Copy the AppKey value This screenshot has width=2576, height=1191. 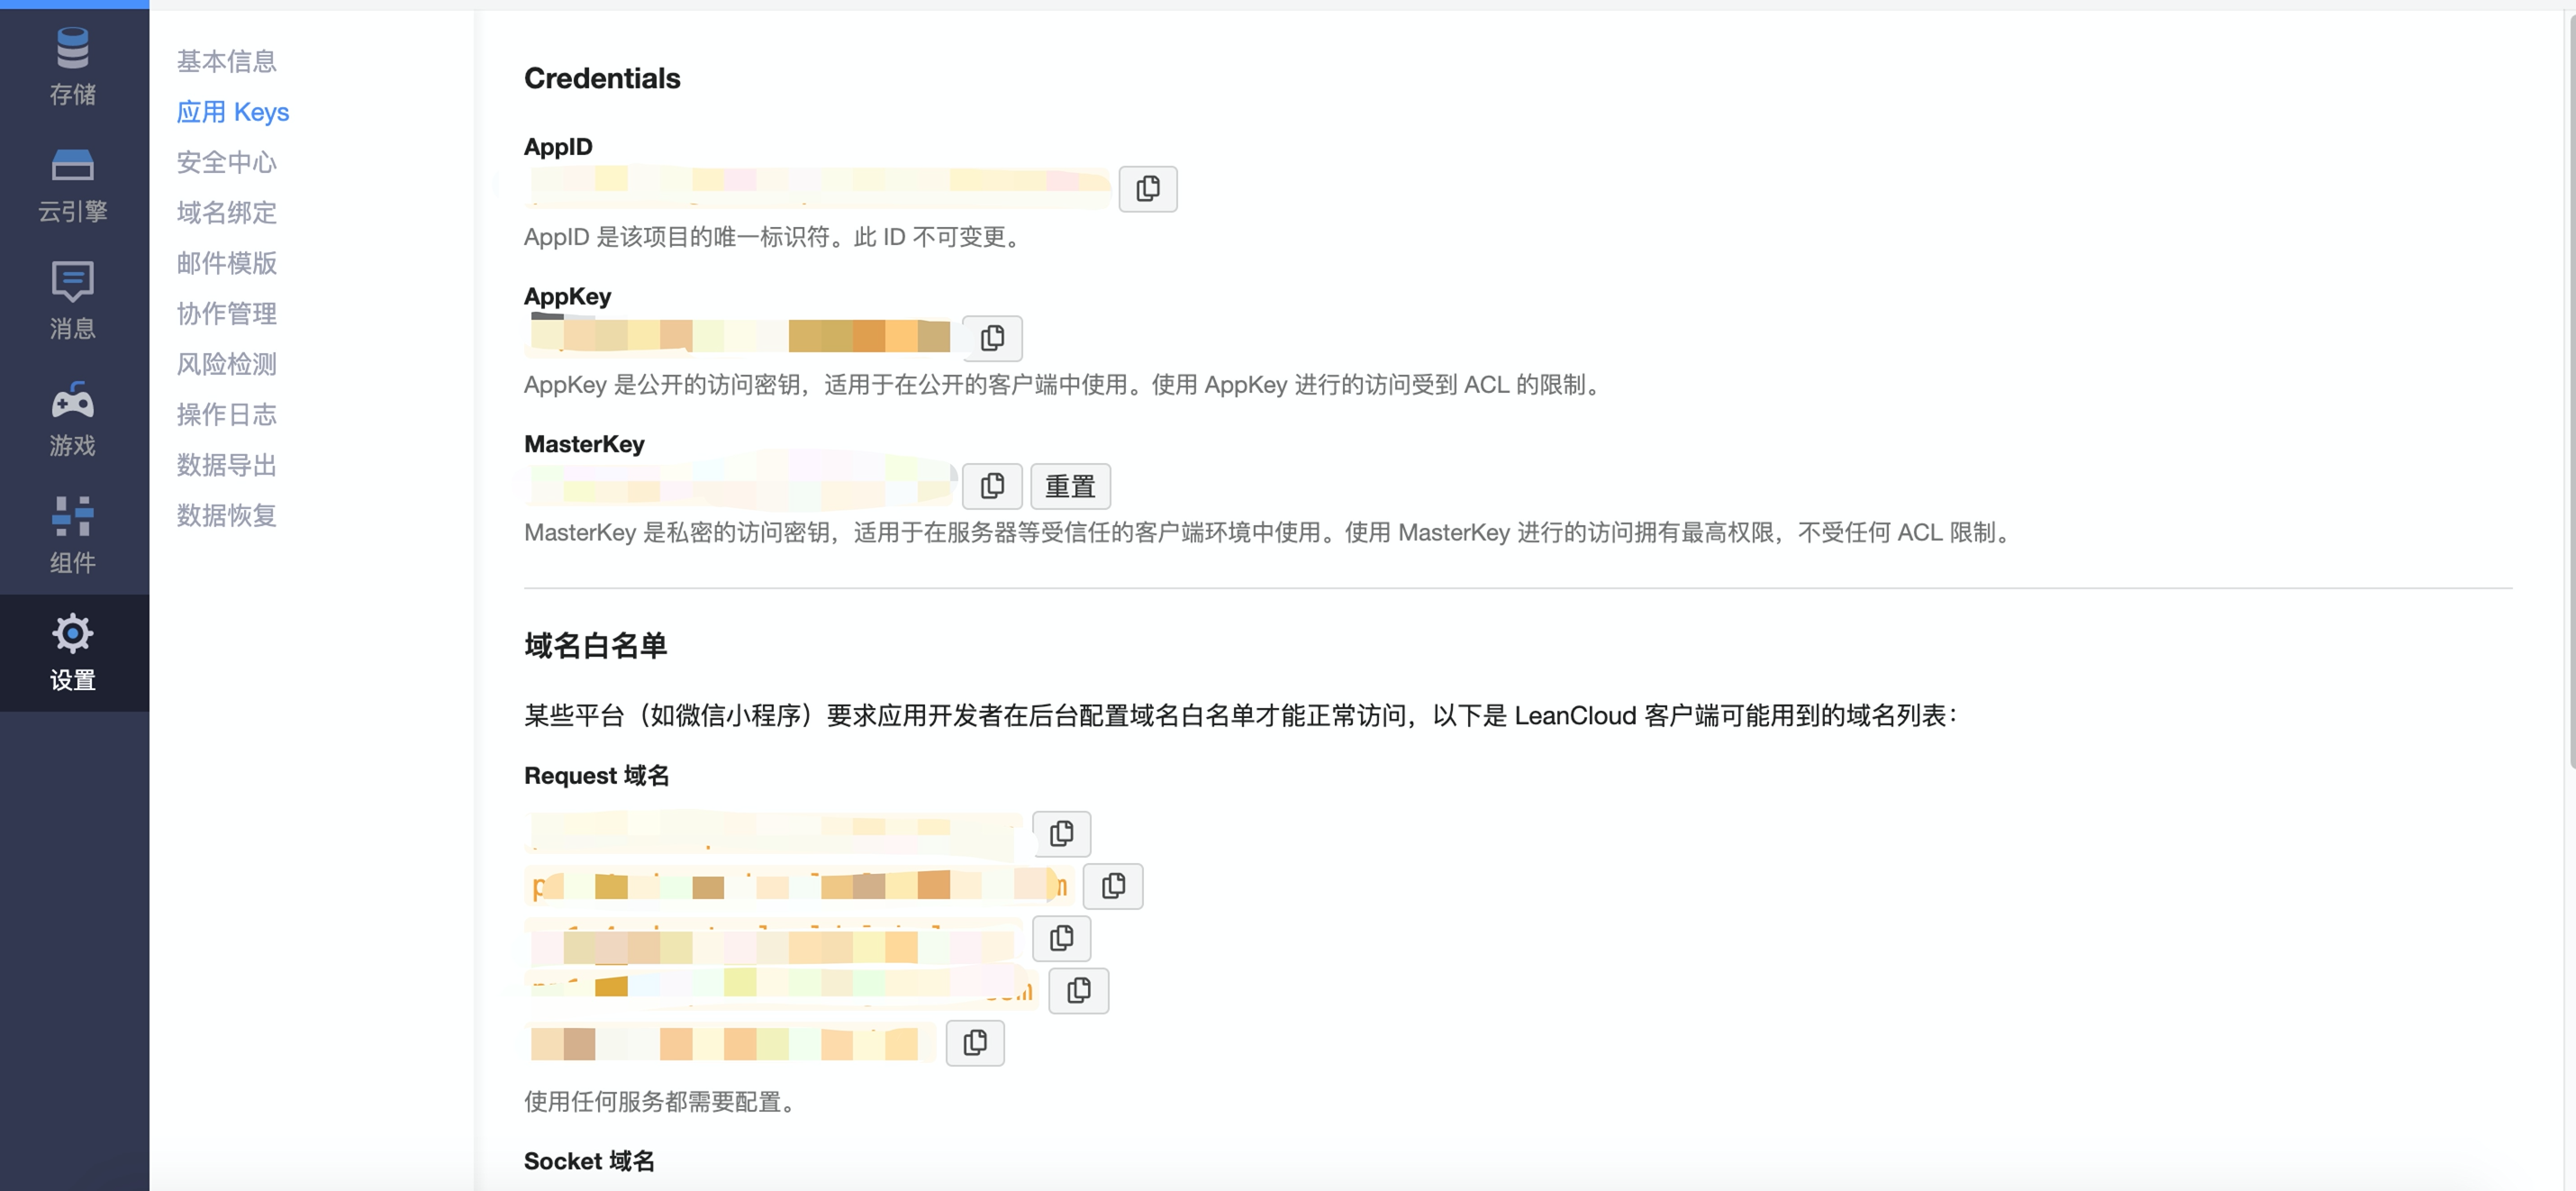point(992,337)
